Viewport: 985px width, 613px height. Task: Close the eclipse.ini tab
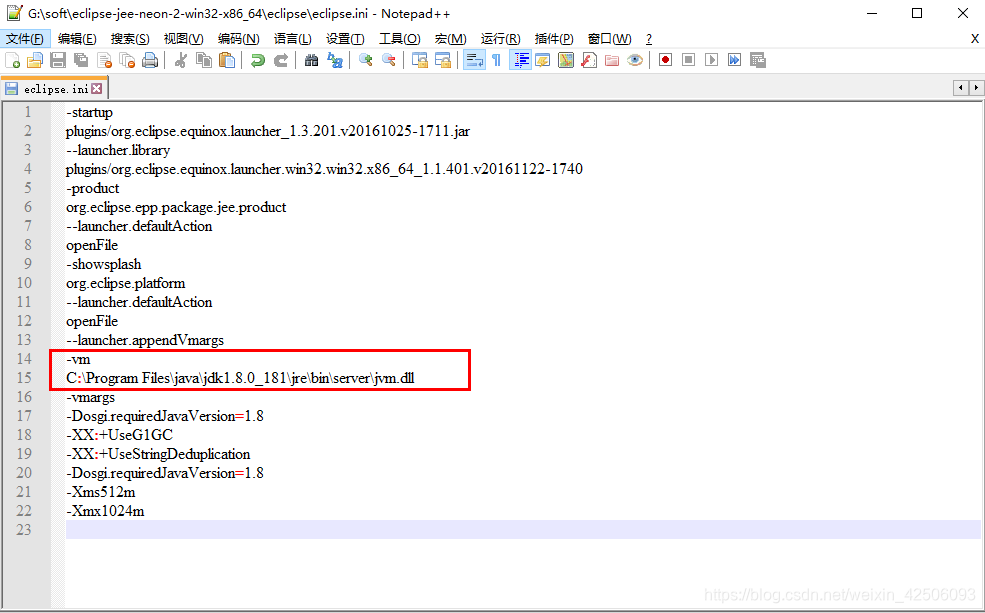pyautogui.click(x=97, y=87)
